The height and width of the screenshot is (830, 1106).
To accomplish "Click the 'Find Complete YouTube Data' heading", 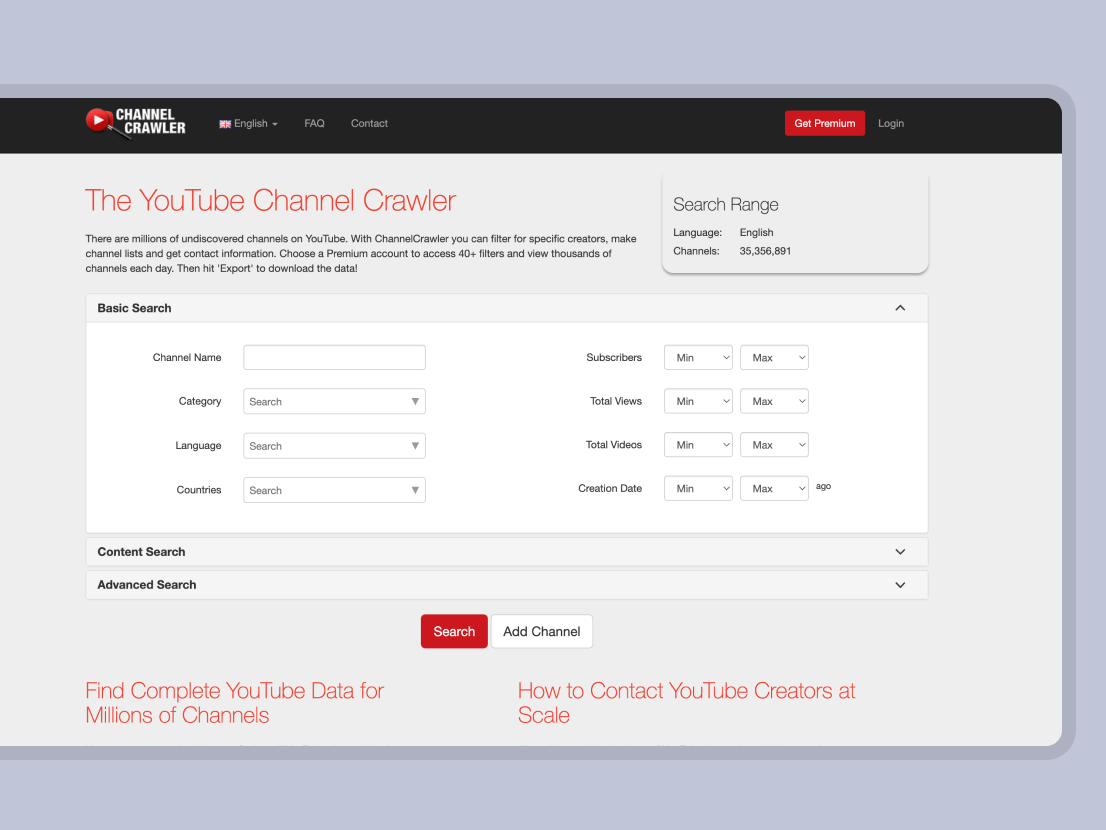I will point(234,702).
